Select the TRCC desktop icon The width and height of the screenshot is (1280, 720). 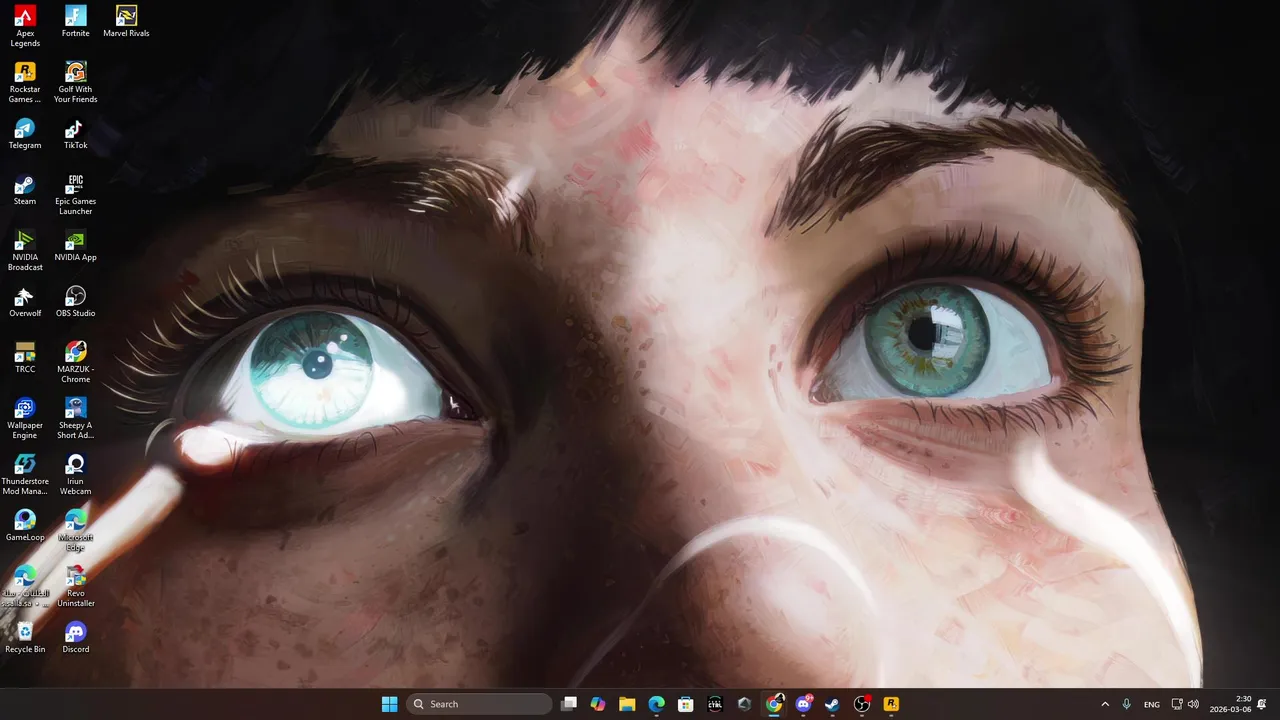[x=25, y=357]
